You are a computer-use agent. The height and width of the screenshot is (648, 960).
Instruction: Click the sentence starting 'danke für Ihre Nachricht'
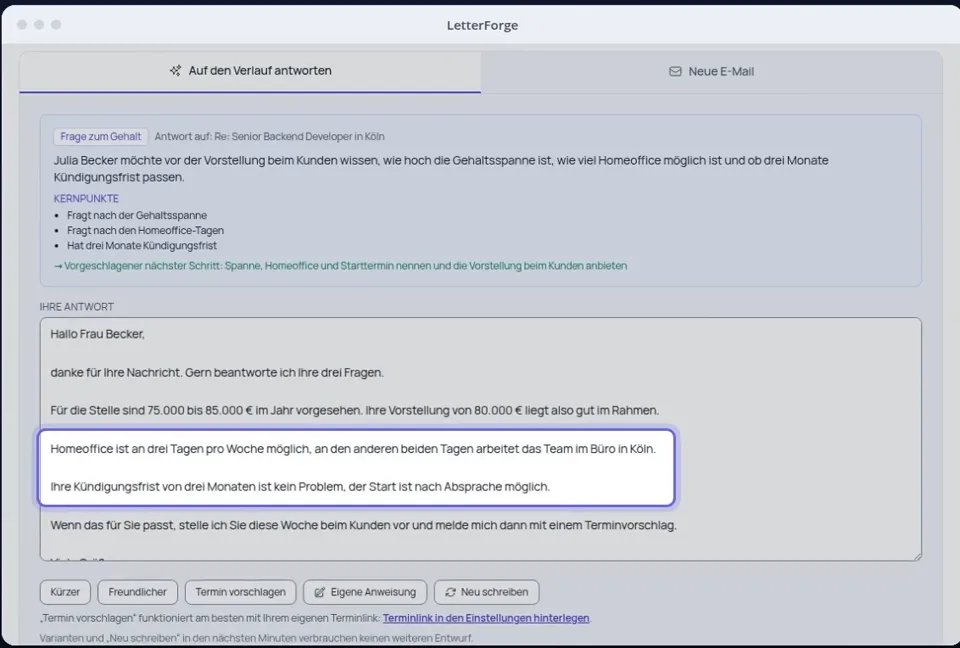coord(217,372)
